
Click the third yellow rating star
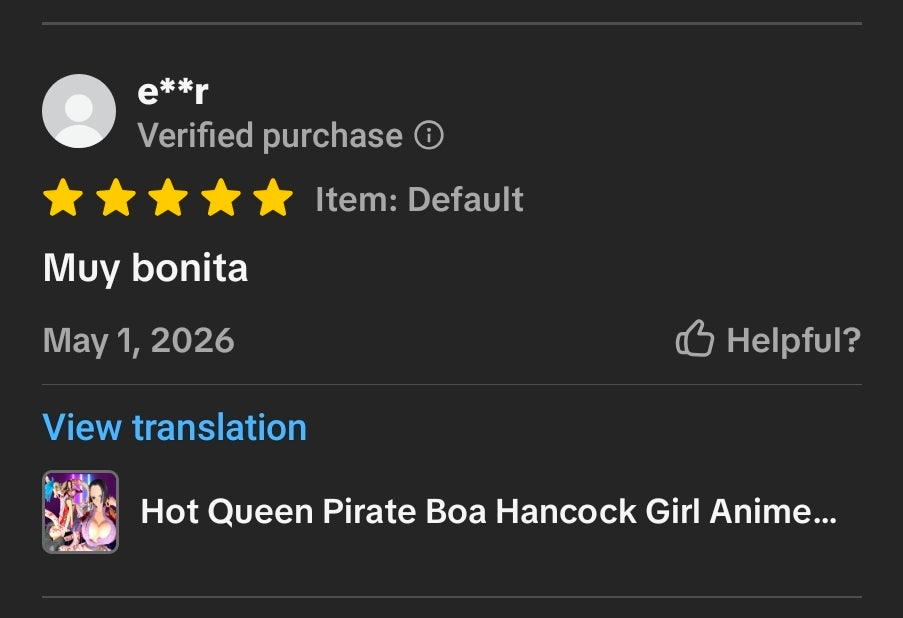point(168,198)
